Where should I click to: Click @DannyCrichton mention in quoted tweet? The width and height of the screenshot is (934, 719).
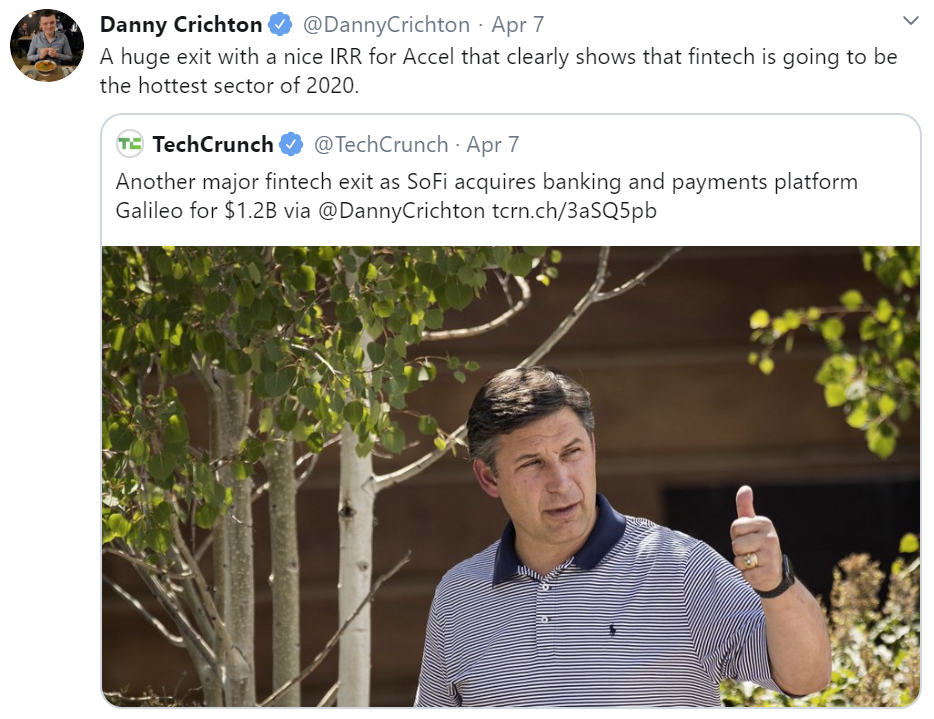click(401, 211)
